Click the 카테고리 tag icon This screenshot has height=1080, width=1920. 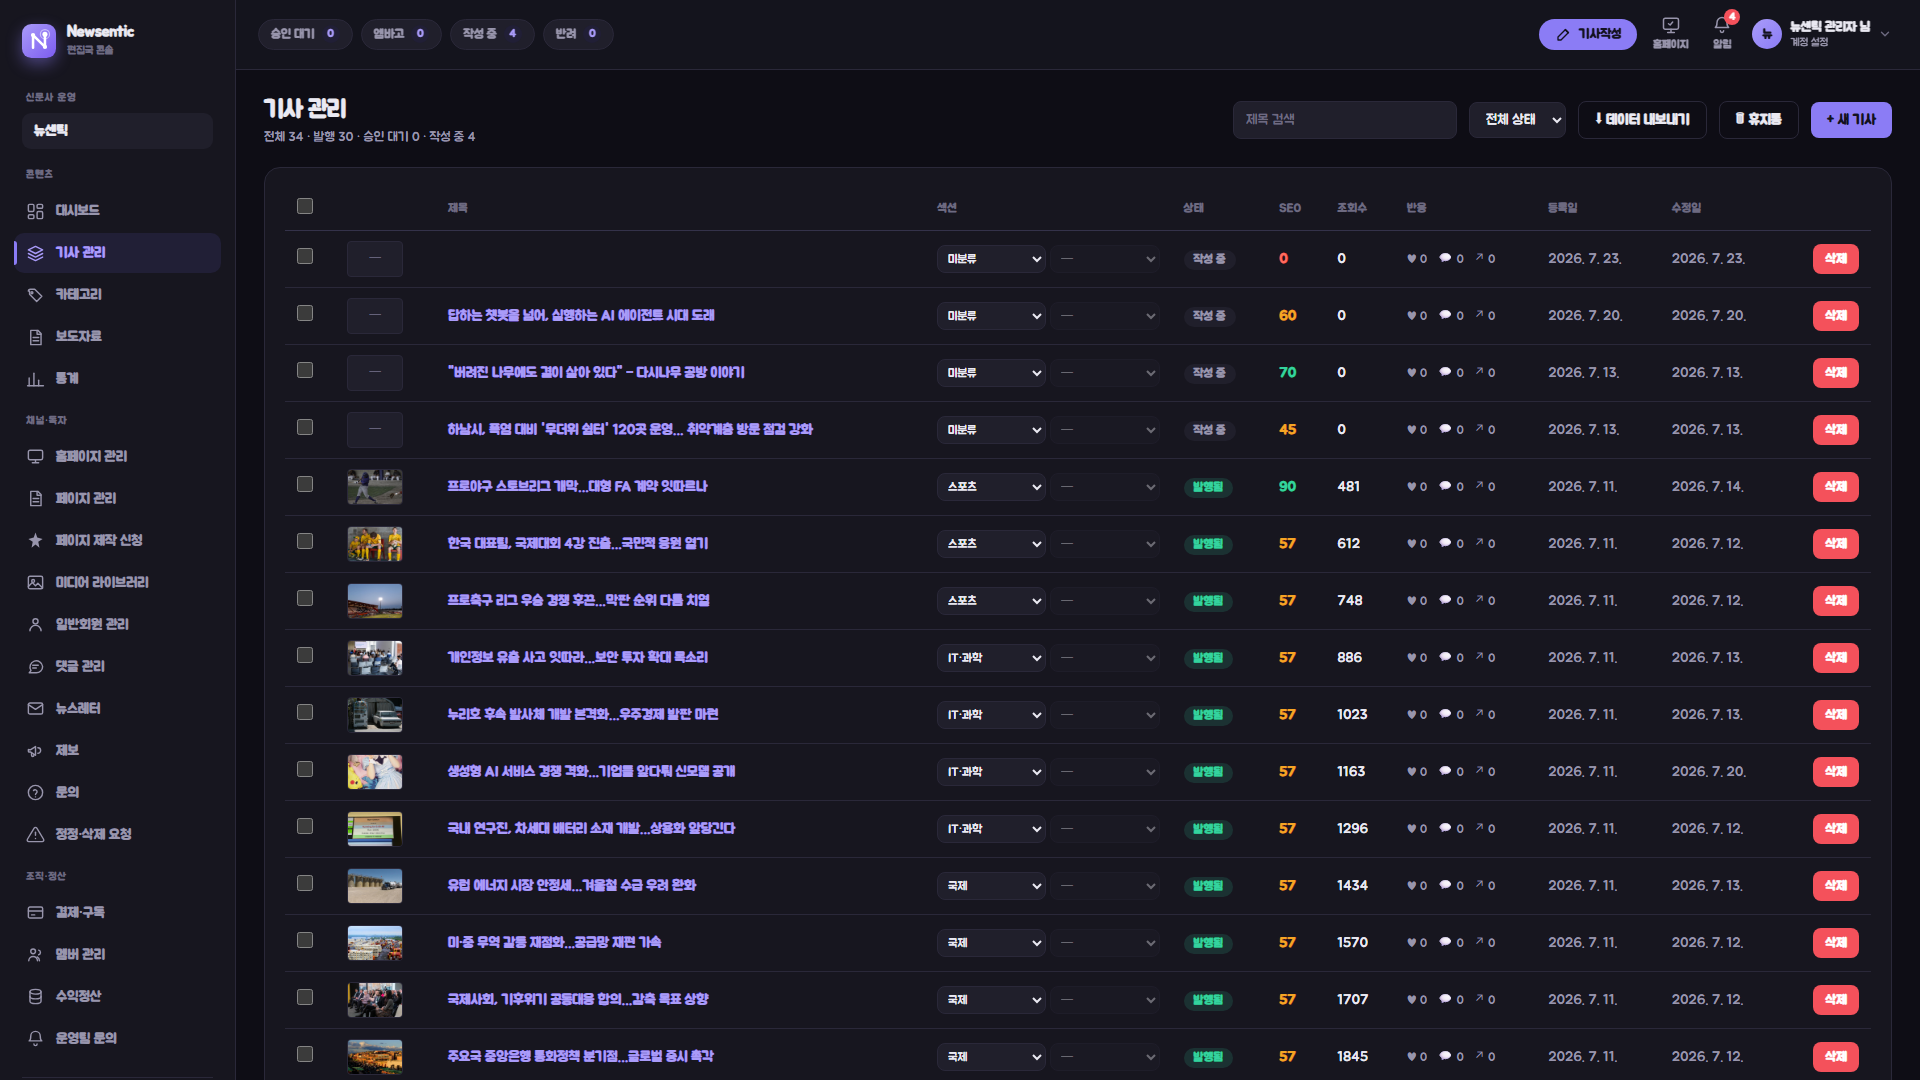[x=35, y=295]
